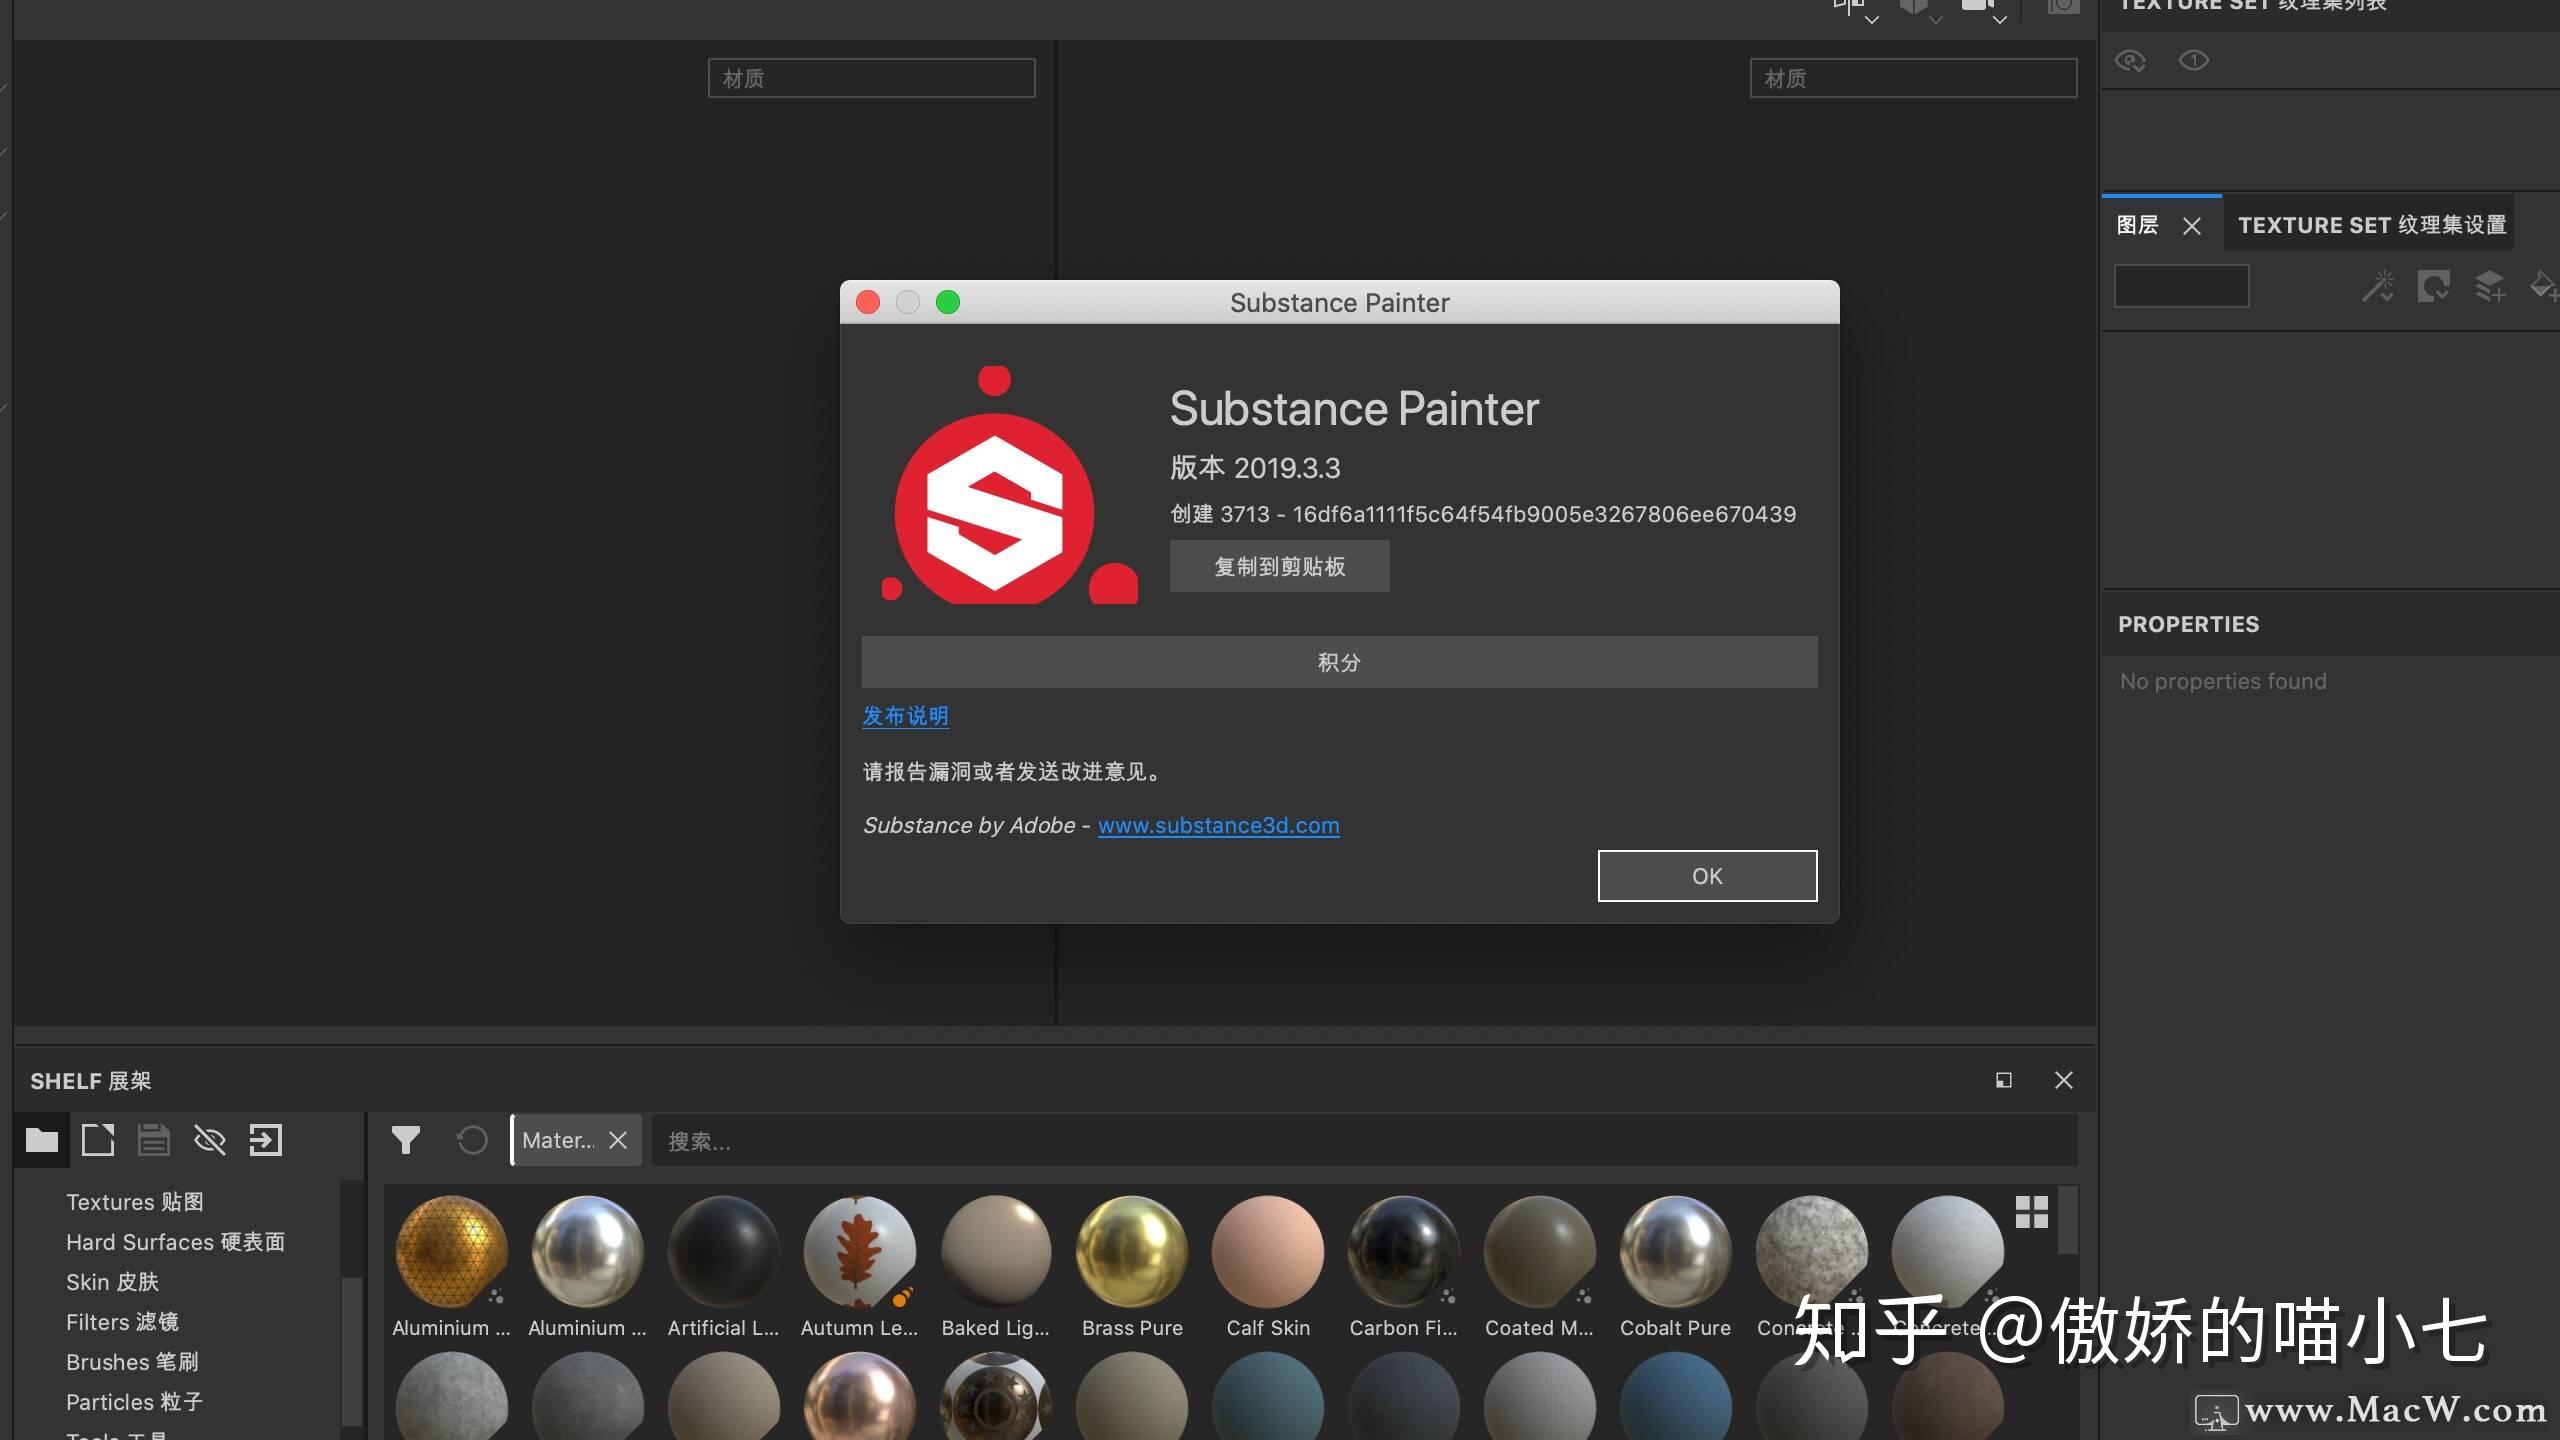2560x1440 pixels.
Task: Toggle all texture sets visibility eye icon
Action: (2130, 61)
